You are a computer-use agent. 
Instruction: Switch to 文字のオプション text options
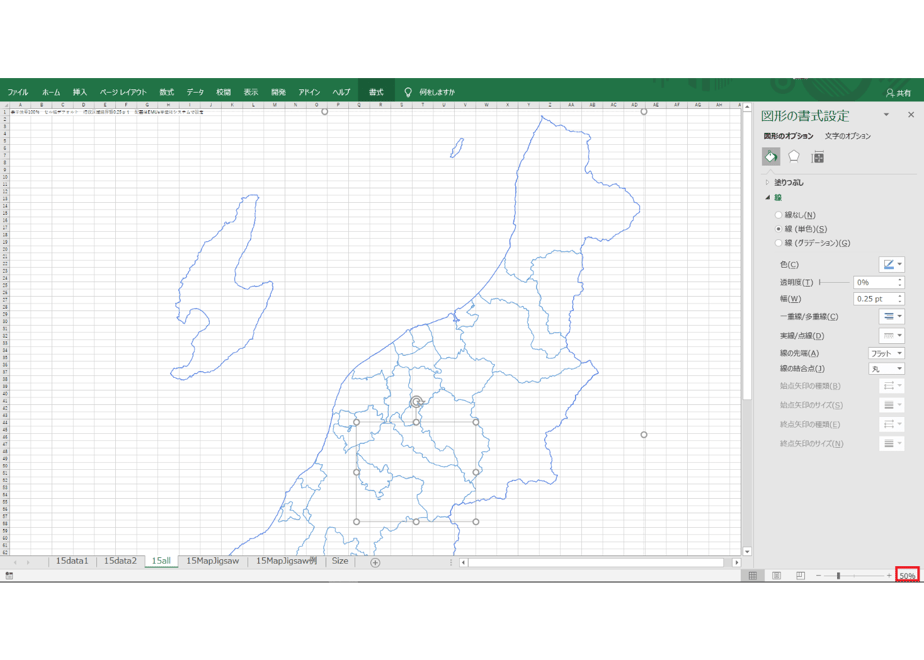847,136
